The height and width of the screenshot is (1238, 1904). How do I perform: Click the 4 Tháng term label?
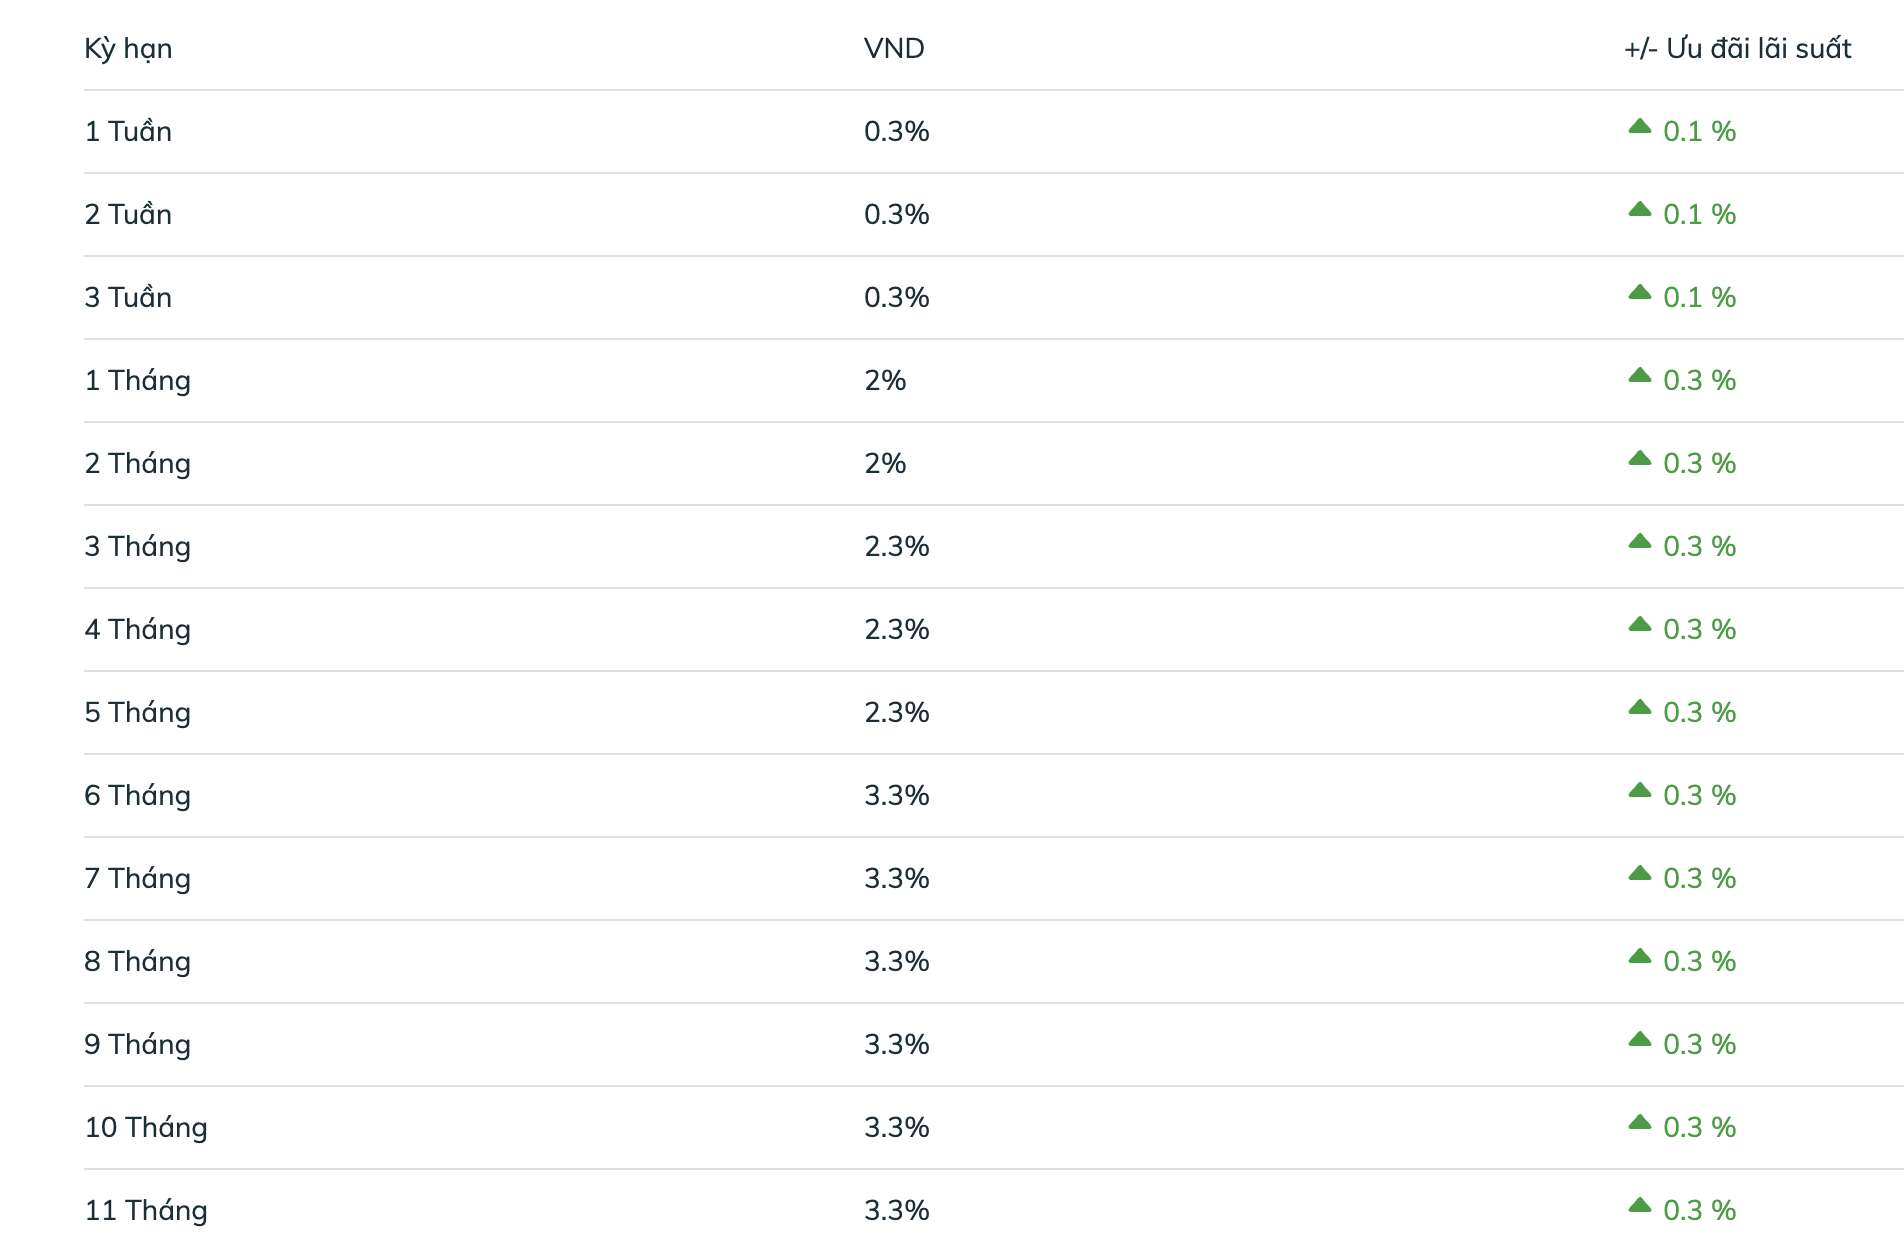(x=137, y=630)
